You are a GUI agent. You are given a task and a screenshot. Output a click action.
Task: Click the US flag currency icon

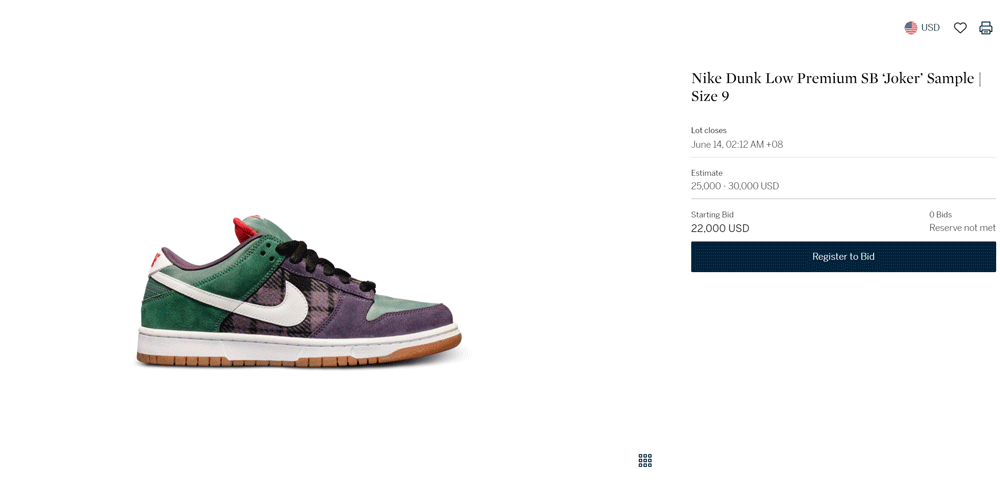[911, 28]
